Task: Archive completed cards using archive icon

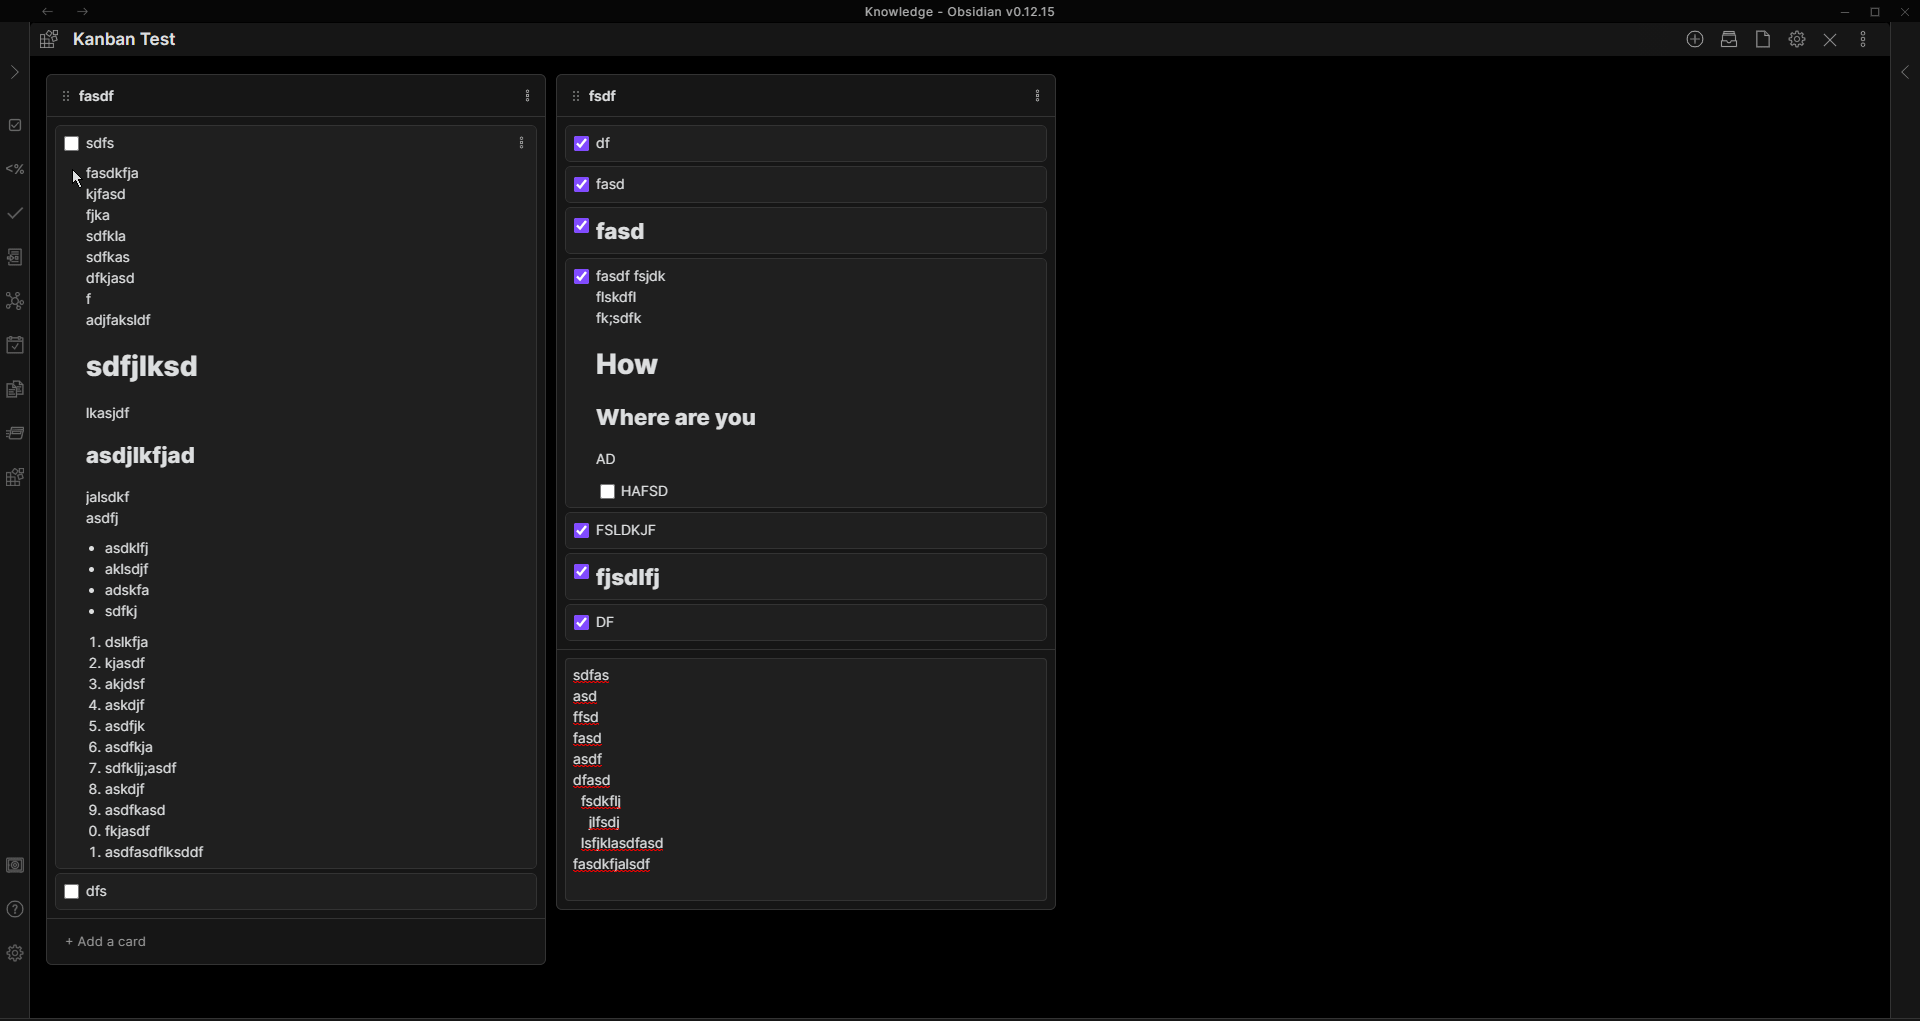Action: click(1729, 39)
